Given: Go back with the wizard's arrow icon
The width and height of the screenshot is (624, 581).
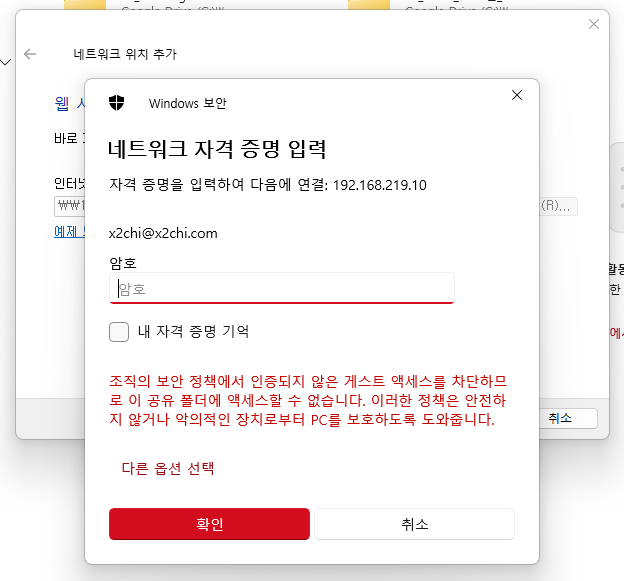Looking at the screenshot, I should 30,54.
